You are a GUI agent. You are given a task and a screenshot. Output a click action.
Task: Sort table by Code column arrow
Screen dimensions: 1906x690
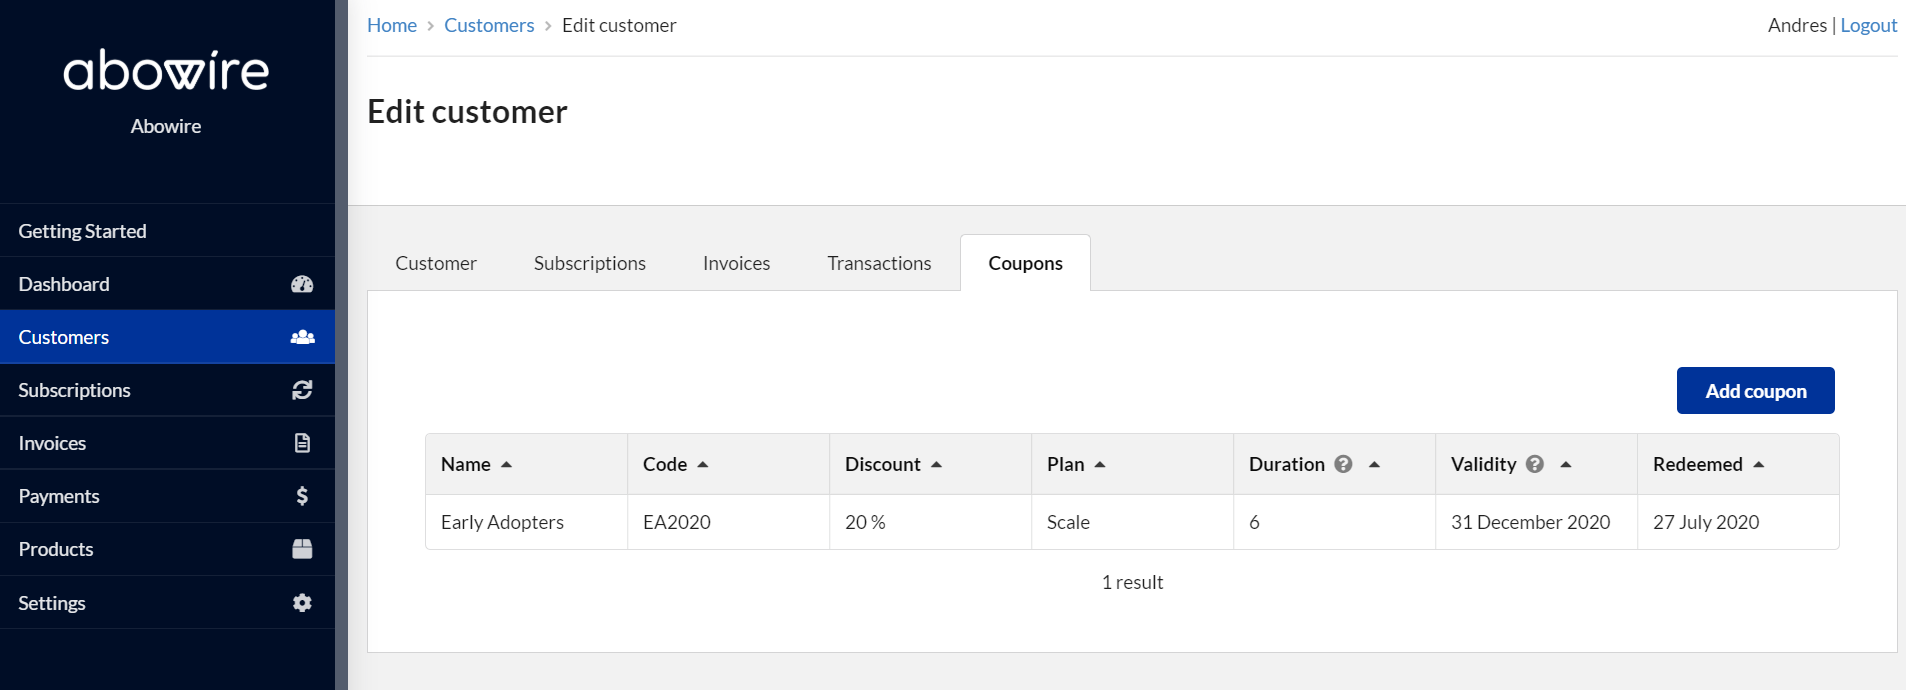[702, 465]
